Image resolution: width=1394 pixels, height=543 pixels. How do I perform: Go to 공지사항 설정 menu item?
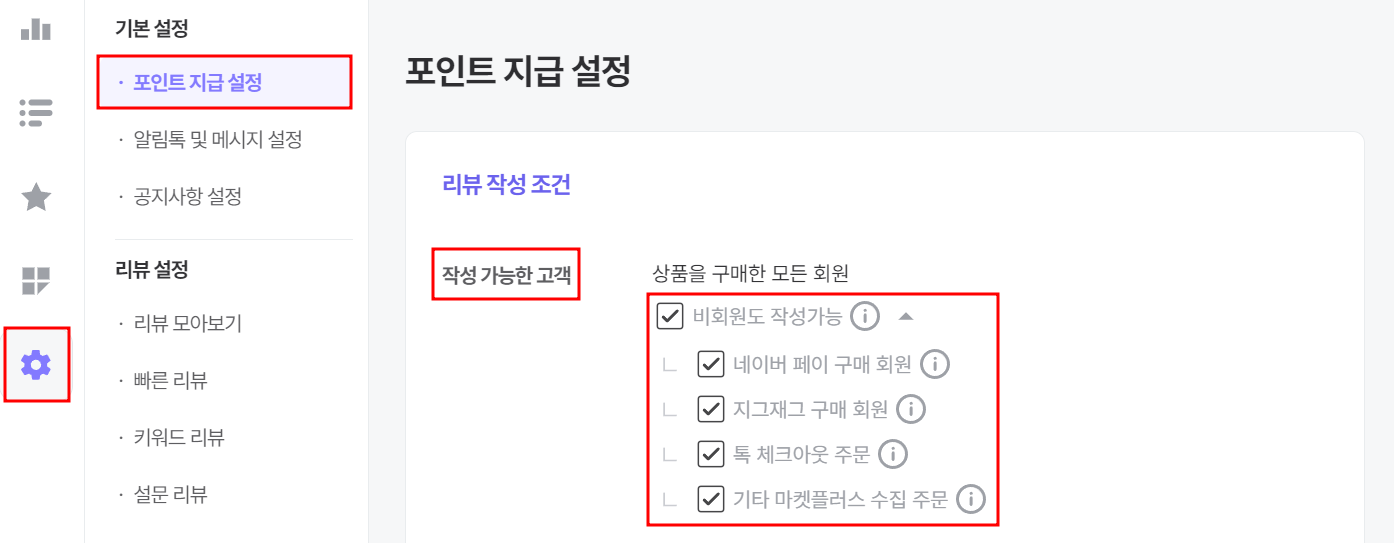tap(187, 197)
